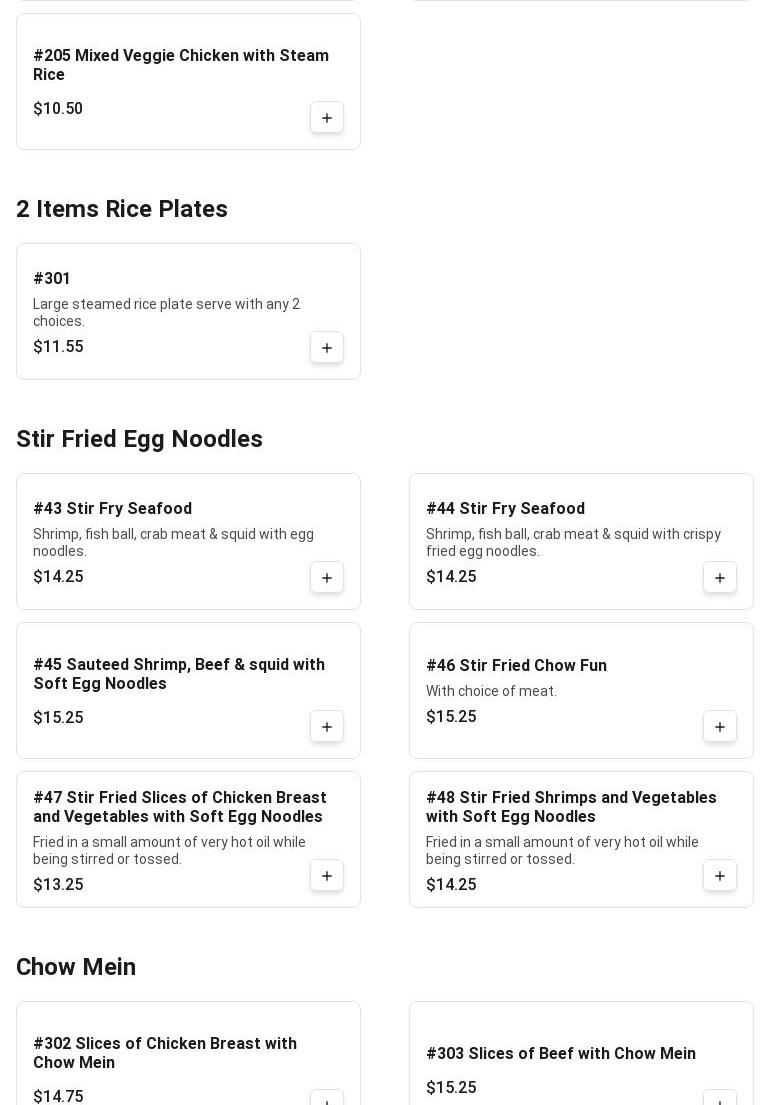Open #303 Slices of Beef Chow Mein
The image size is (770, 1105).
coord(560,1054)
